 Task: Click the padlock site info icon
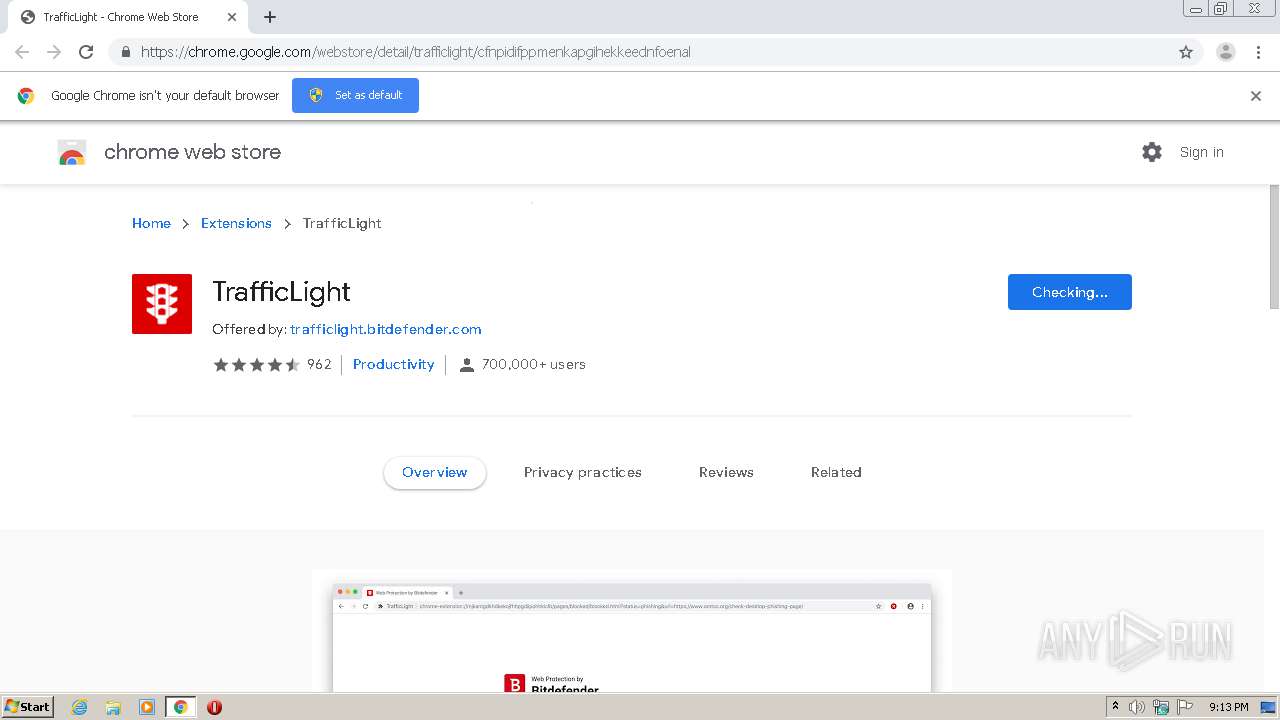coord(125,52)
